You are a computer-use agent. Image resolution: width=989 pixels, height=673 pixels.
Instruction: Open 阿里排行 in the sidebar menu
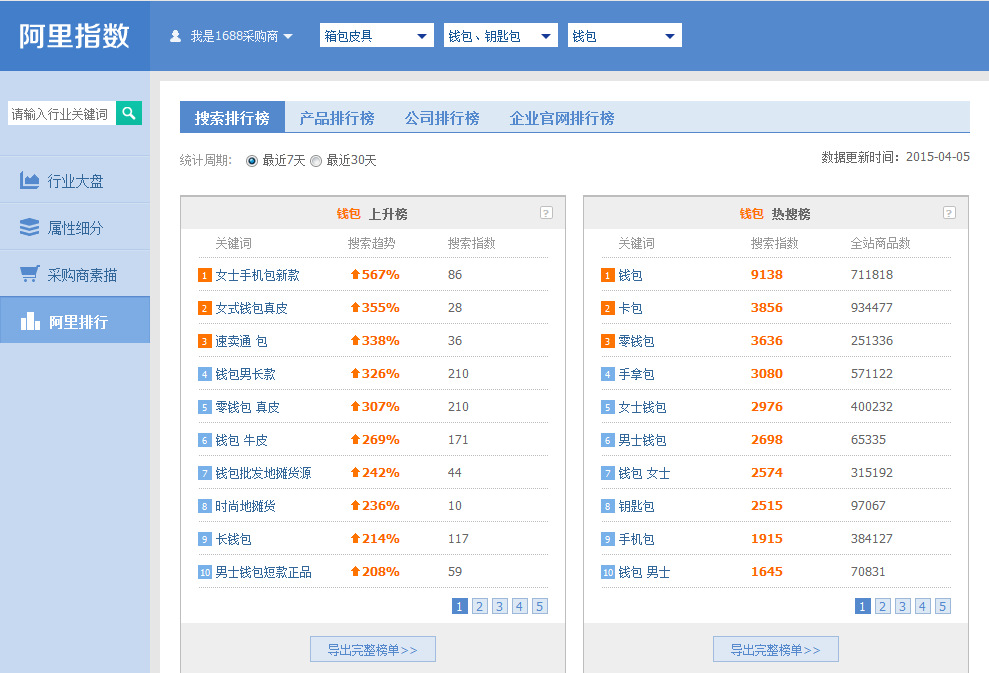click(x=75, y=320)
